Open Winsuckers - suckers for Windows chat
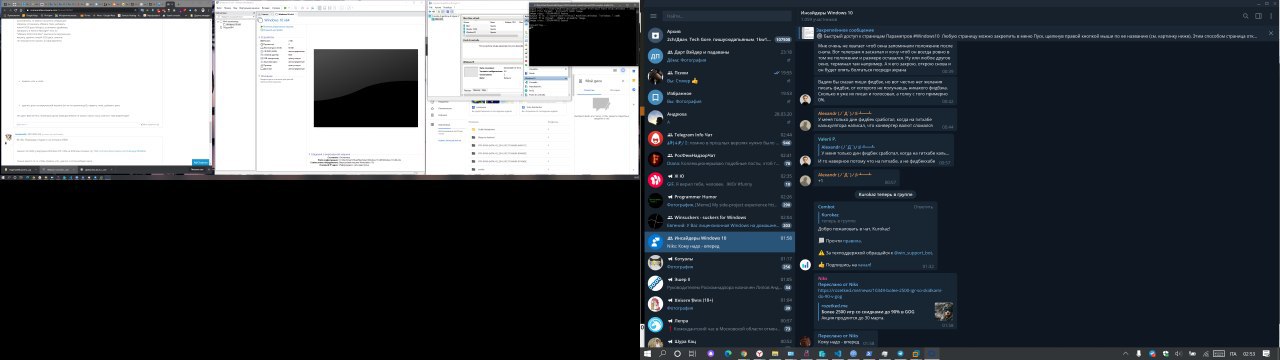This screenshot has width=1280, height=360. pyautogui.click(x=719, y=221)
